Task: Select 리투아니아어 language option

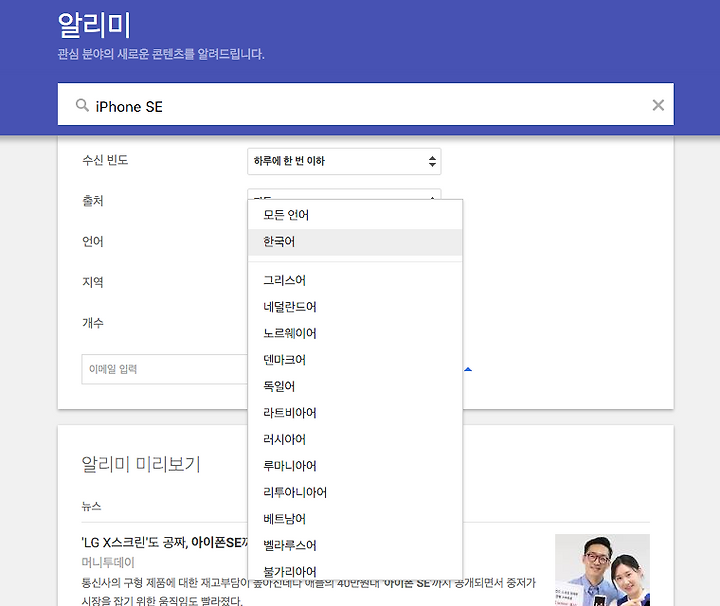Action: pos(355,493)
